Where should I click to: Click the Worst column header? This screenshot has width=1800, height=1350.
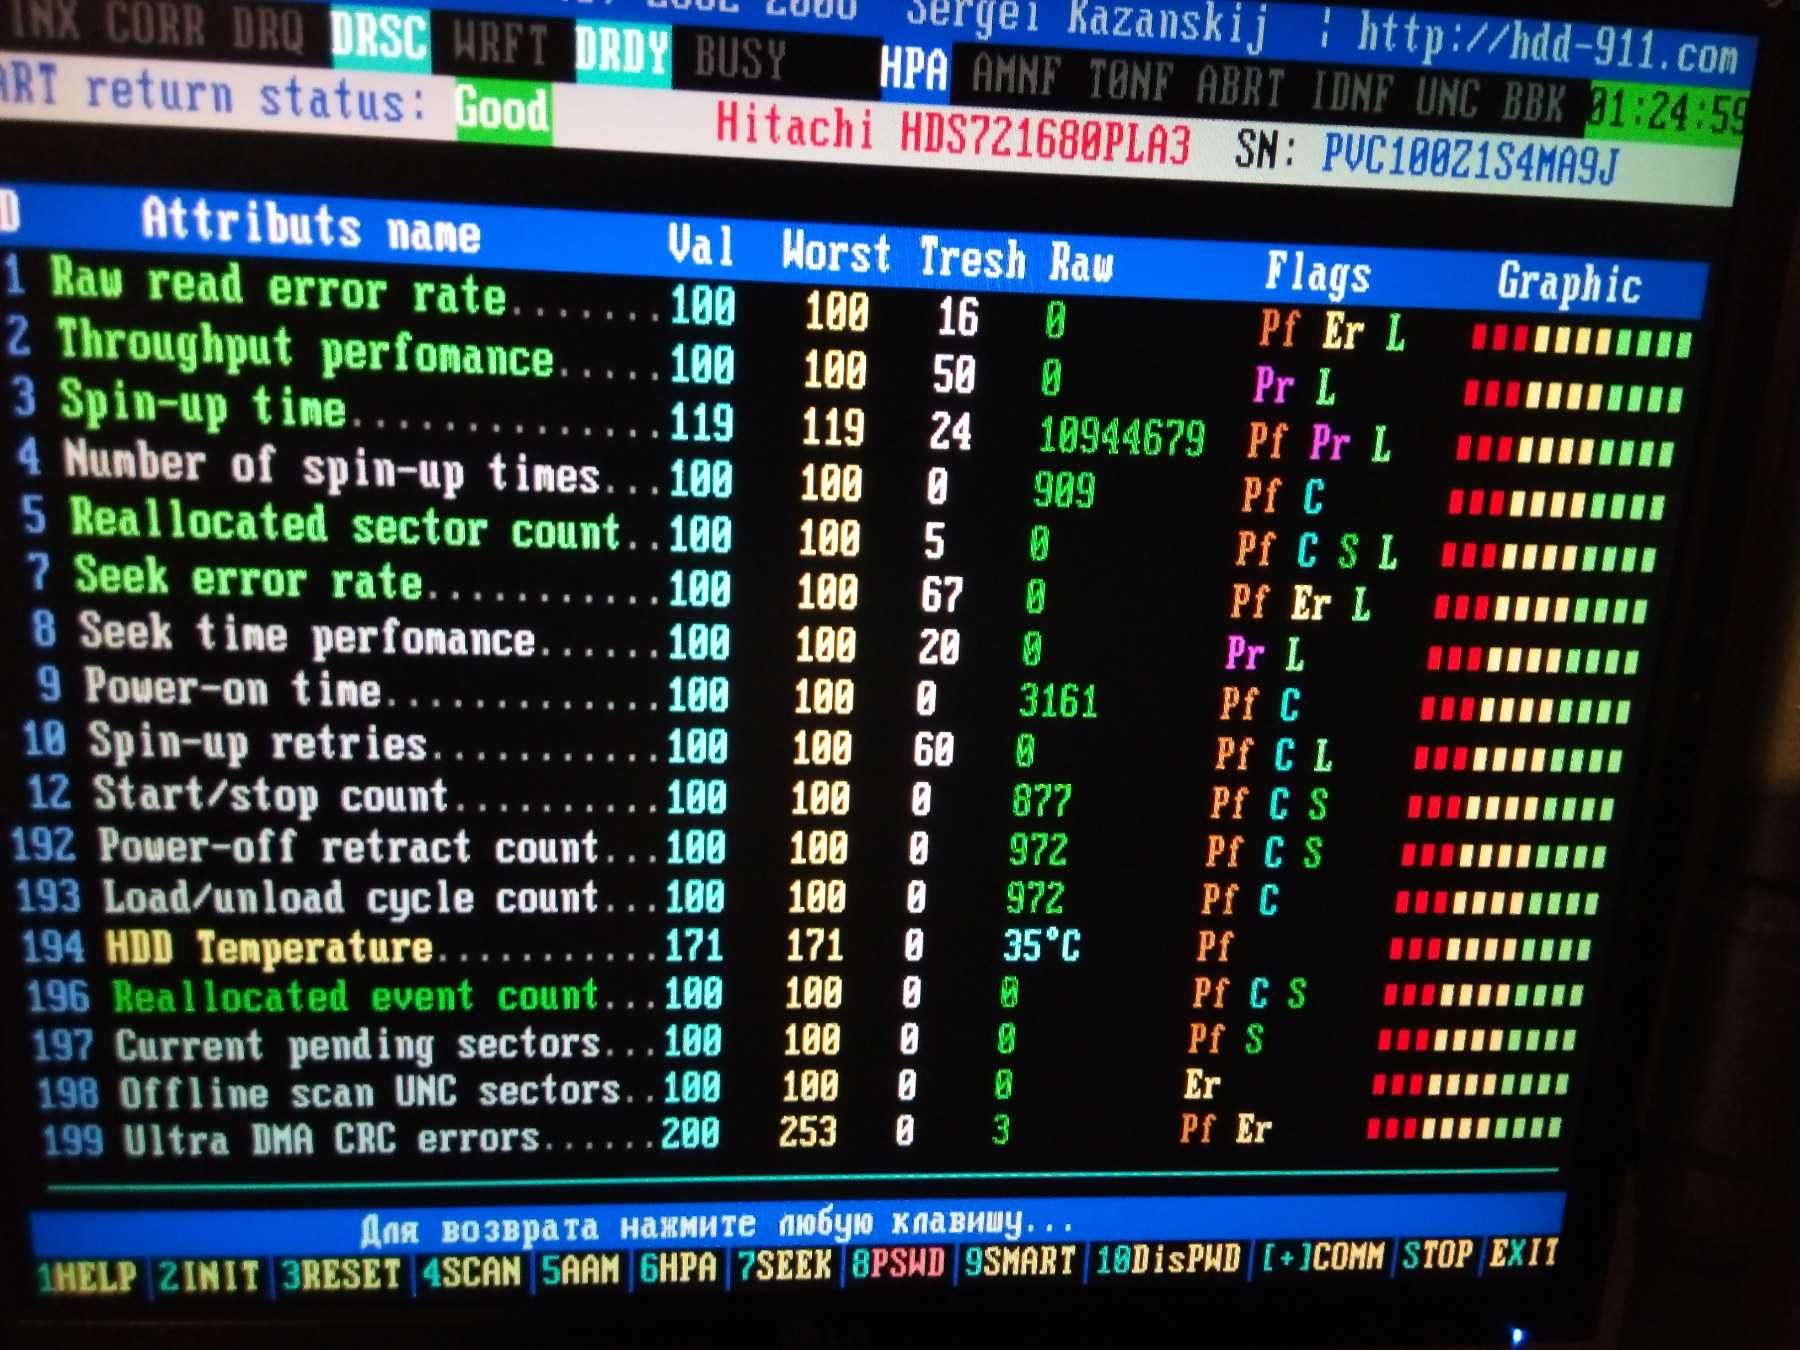(x=836, y=250)
